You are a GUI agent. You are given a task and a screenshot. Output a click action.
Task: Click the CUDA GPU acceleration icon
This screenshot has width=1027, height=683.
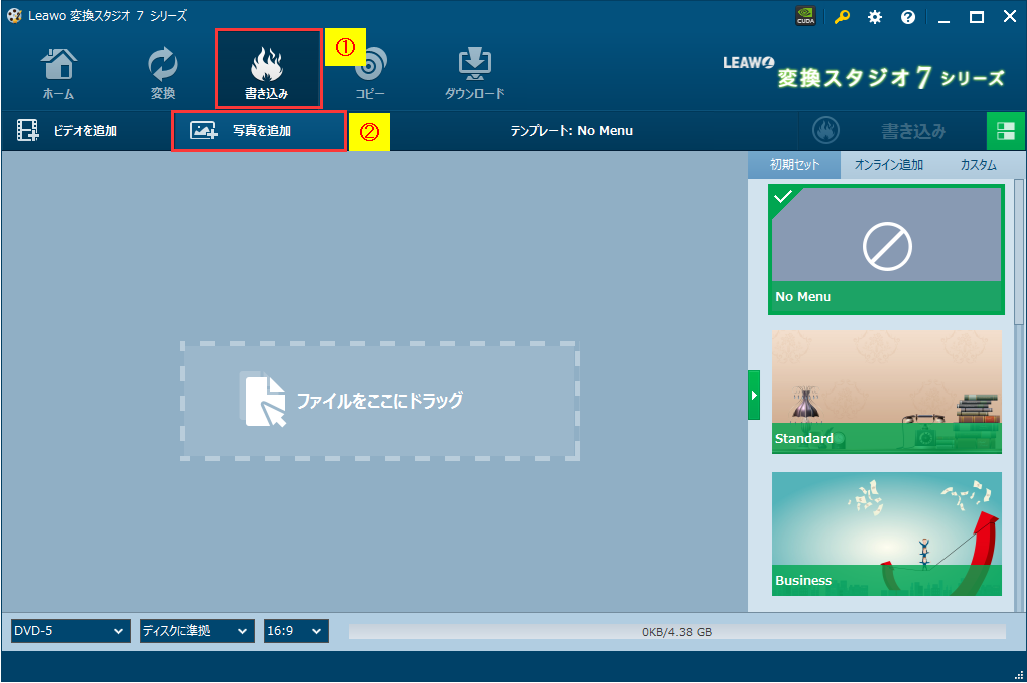tap(805, 16)
